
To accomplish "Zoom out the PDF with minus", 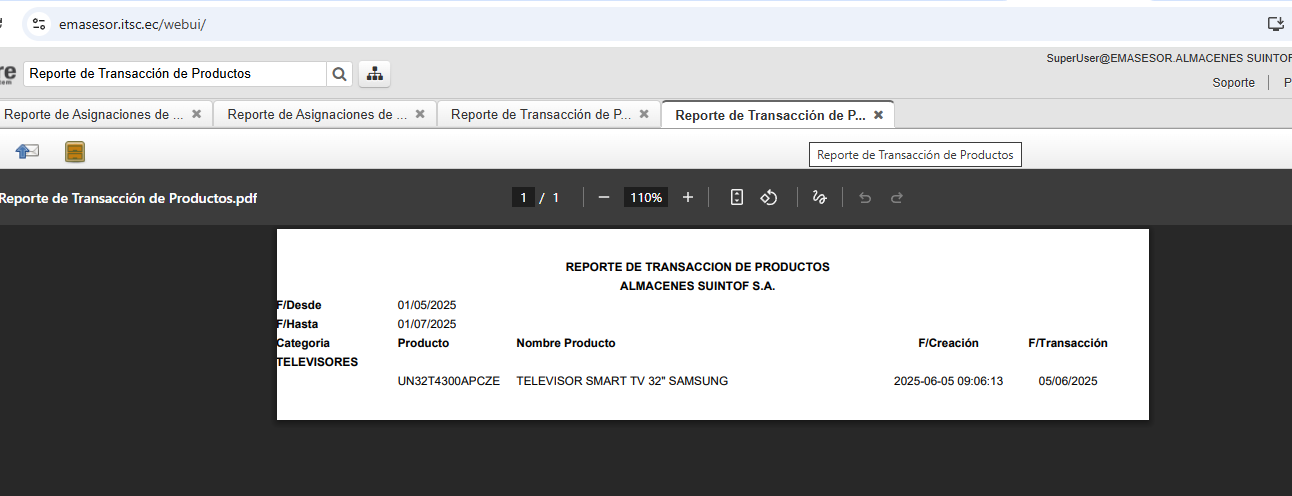I will coord(603,198).
